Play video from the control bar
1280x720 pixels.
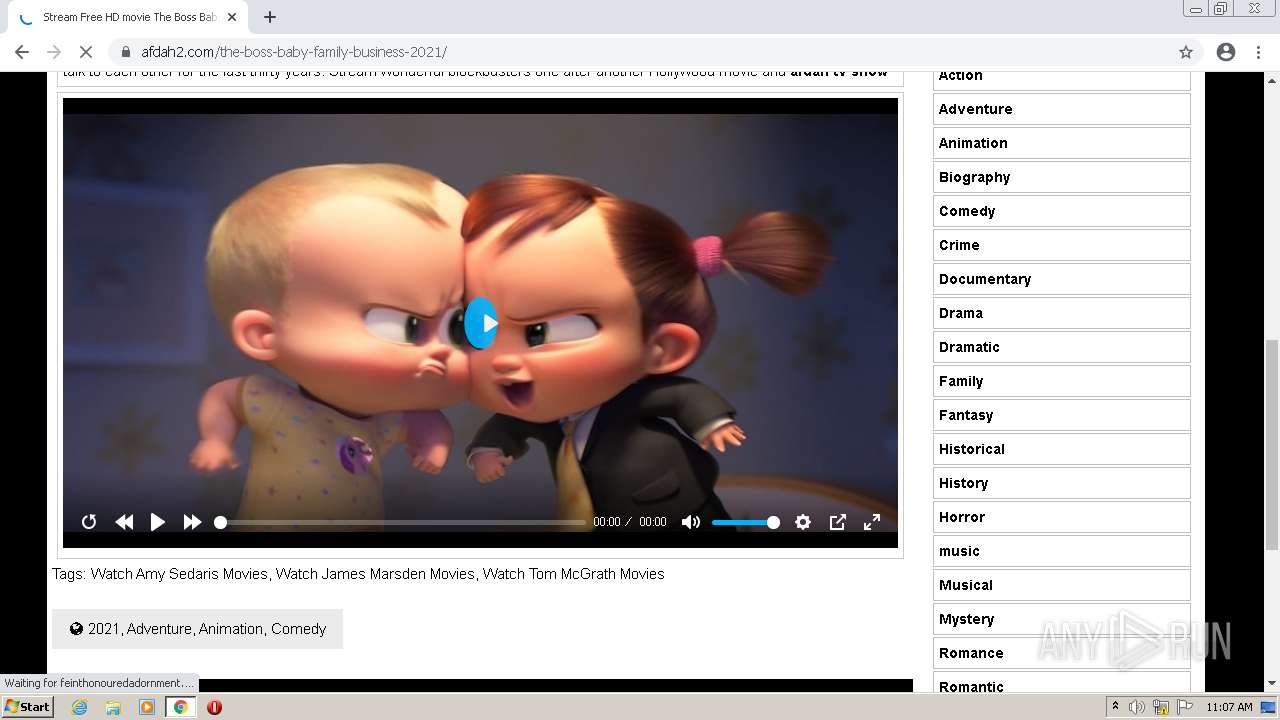pos(158,522)
